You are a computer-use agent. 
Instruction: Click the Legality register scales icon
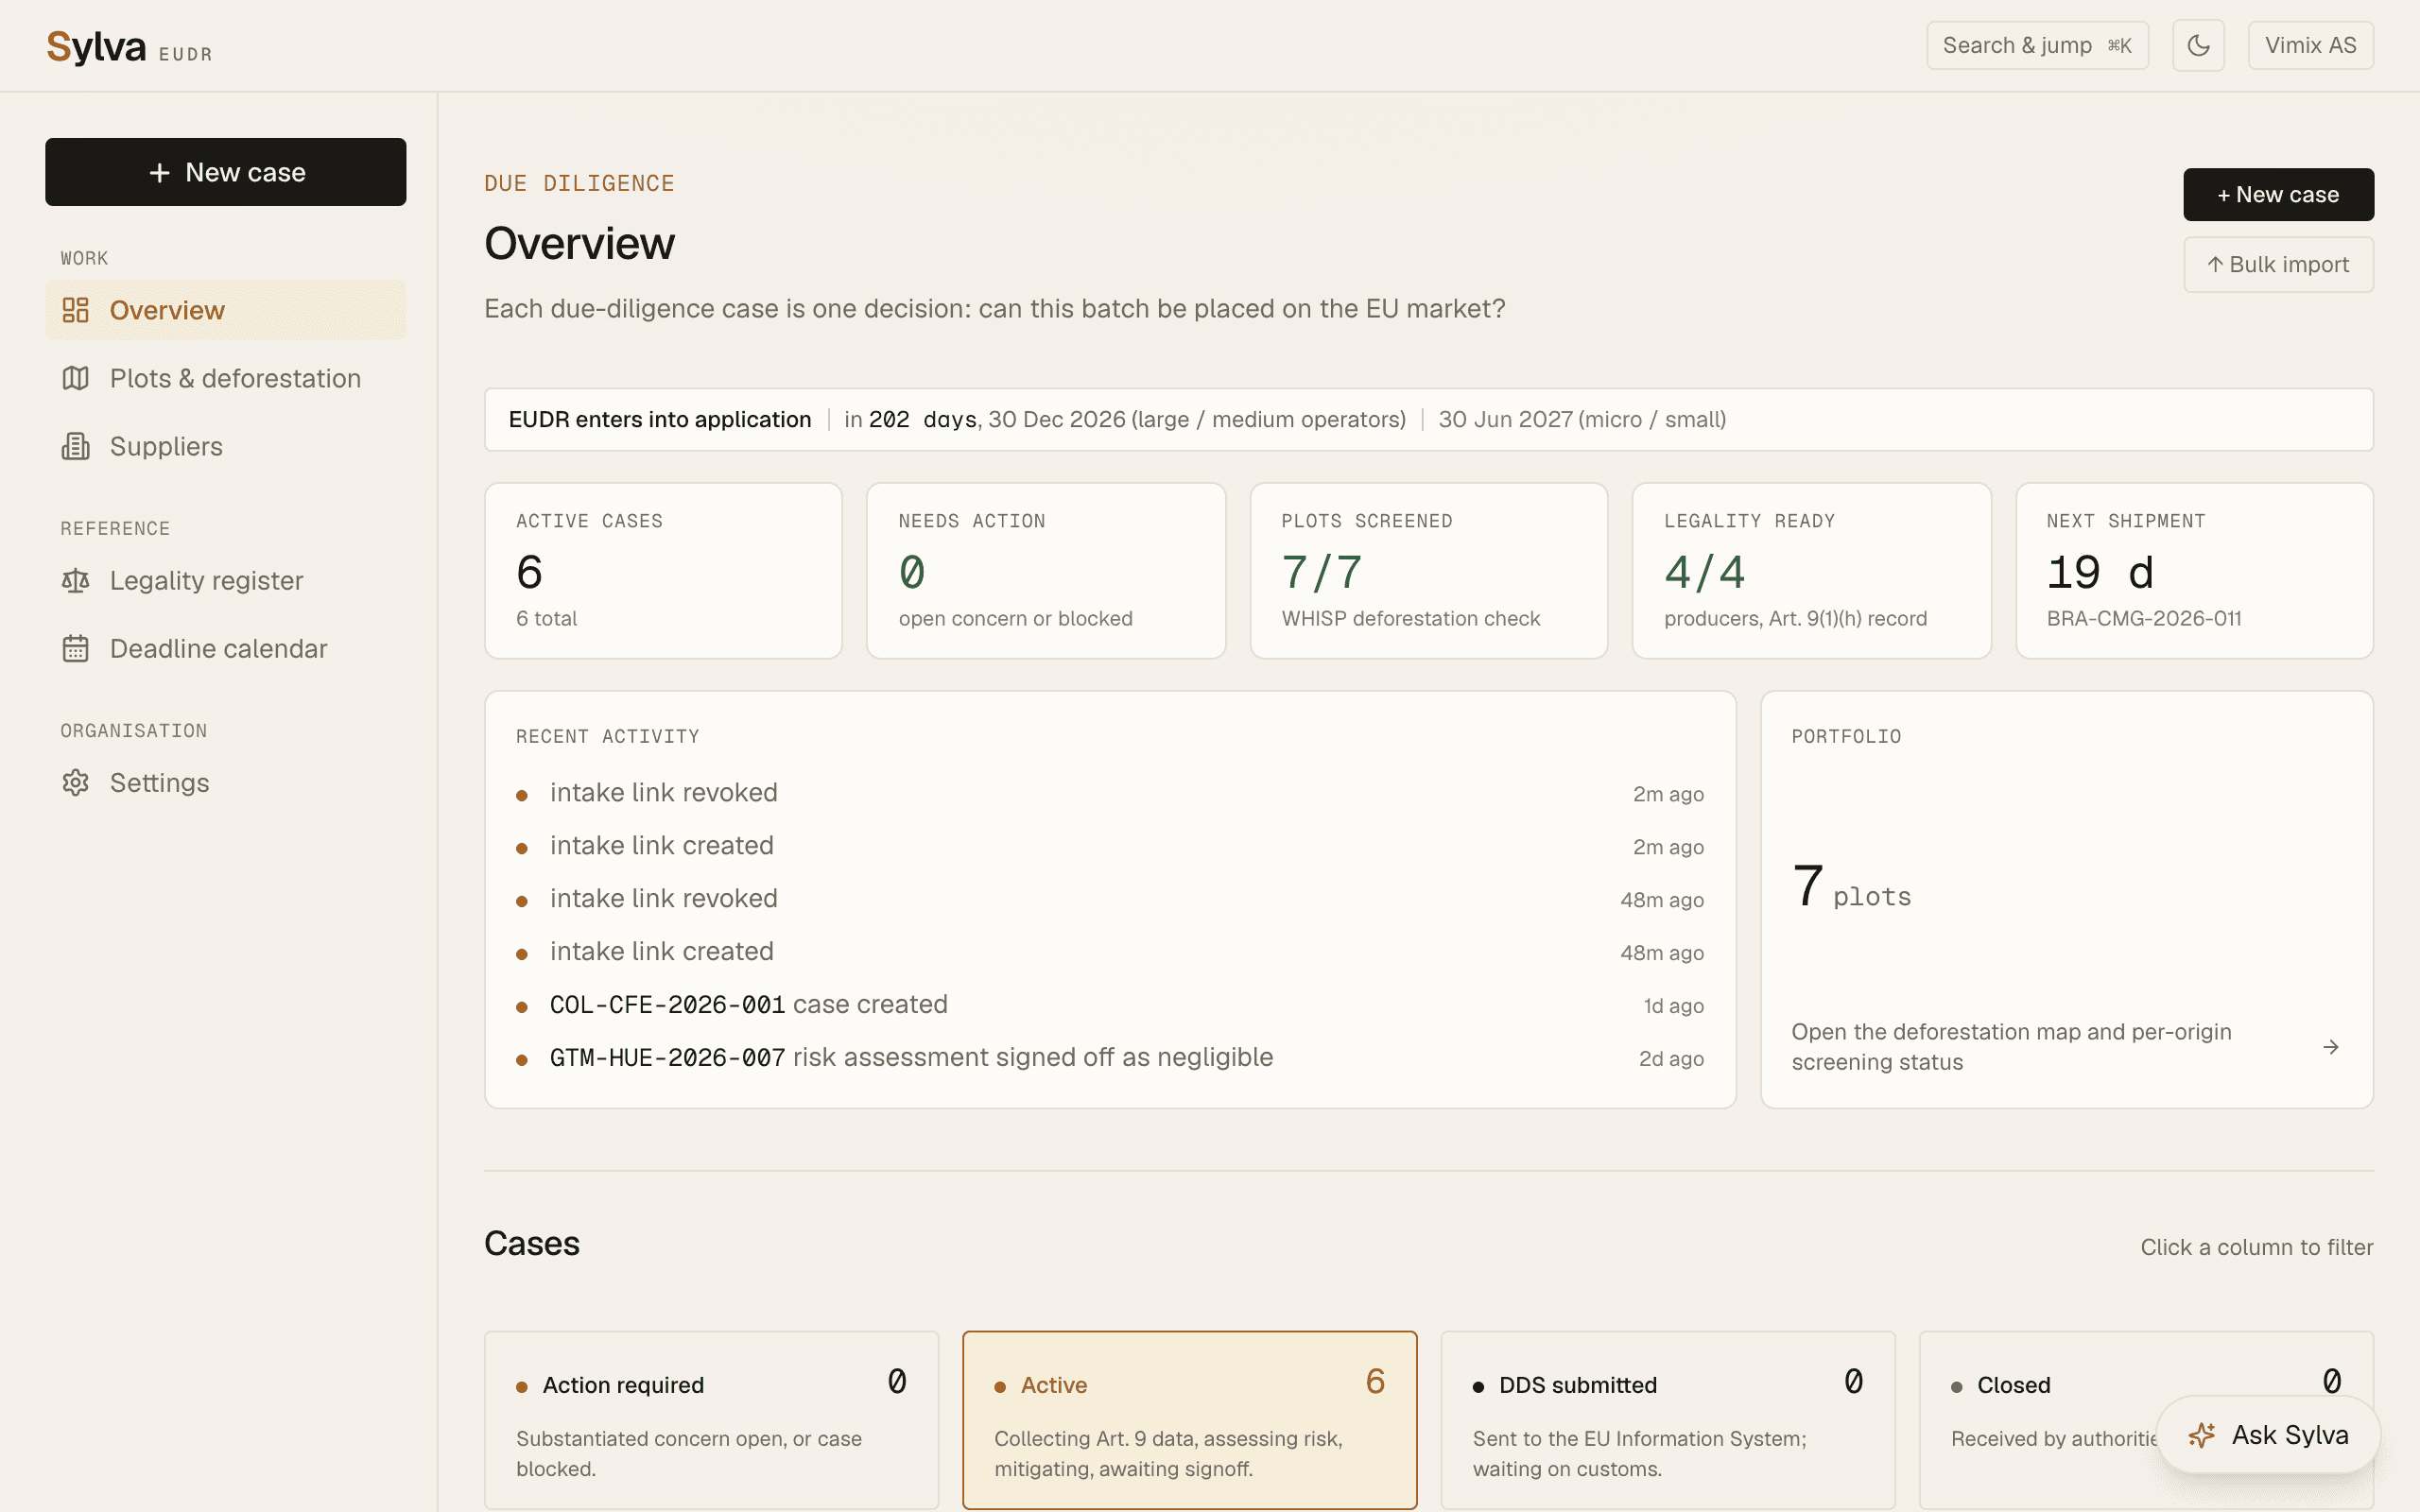coord(76,580)
